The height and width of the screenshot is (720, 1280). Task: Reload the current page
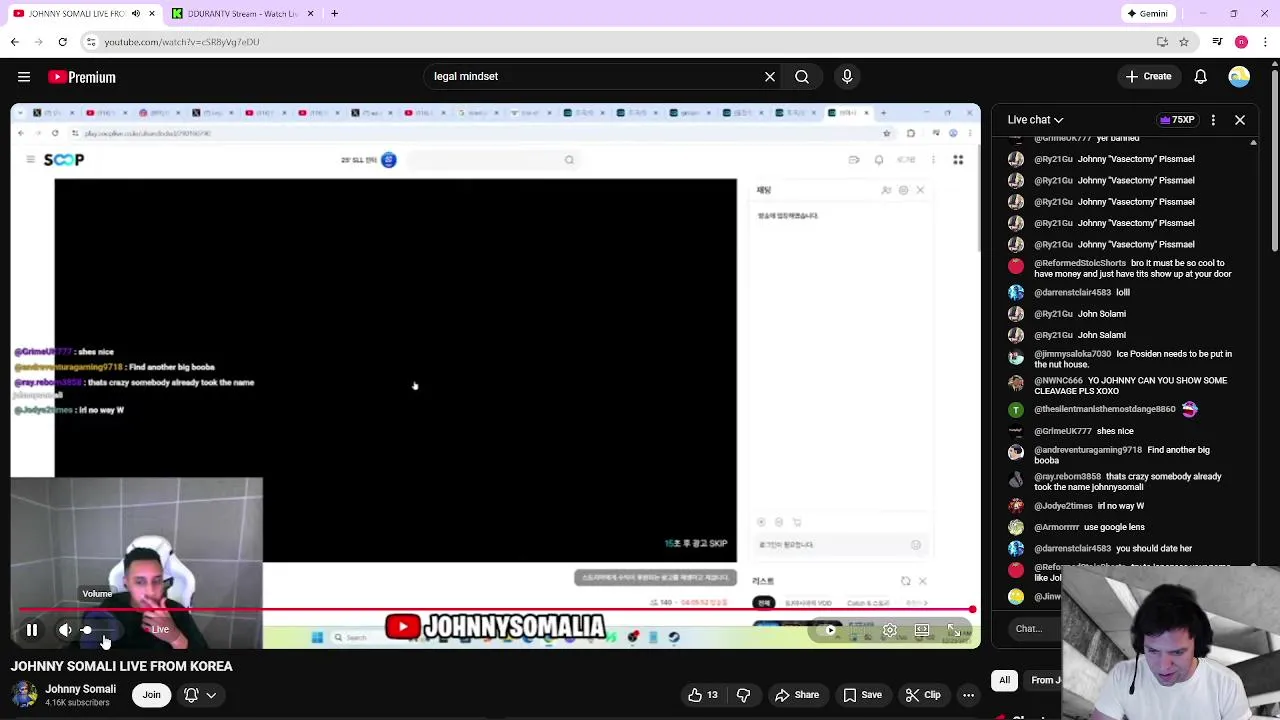(62, 42)
